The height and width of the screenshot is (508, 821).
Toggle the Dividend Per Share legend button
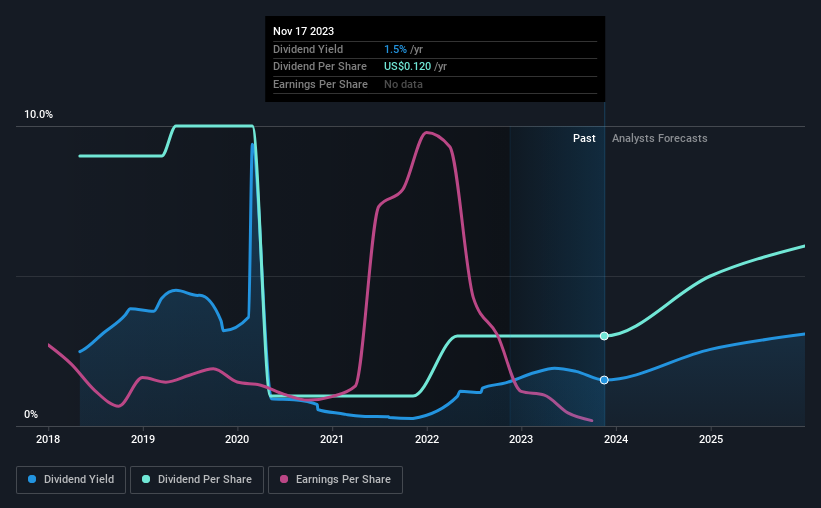[197, 480]
